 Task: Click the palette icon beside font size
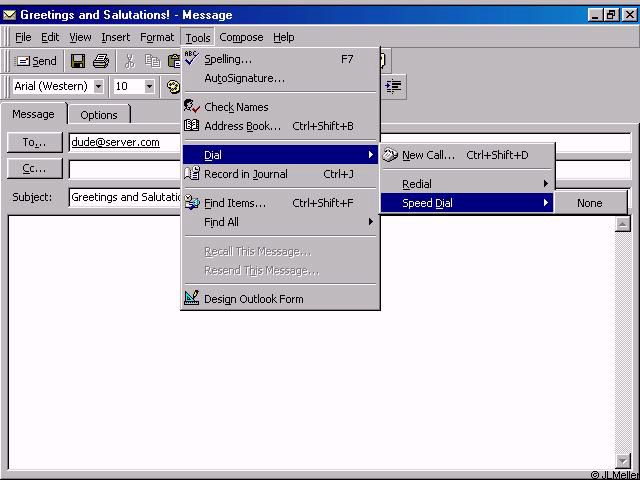coord(173,86)
